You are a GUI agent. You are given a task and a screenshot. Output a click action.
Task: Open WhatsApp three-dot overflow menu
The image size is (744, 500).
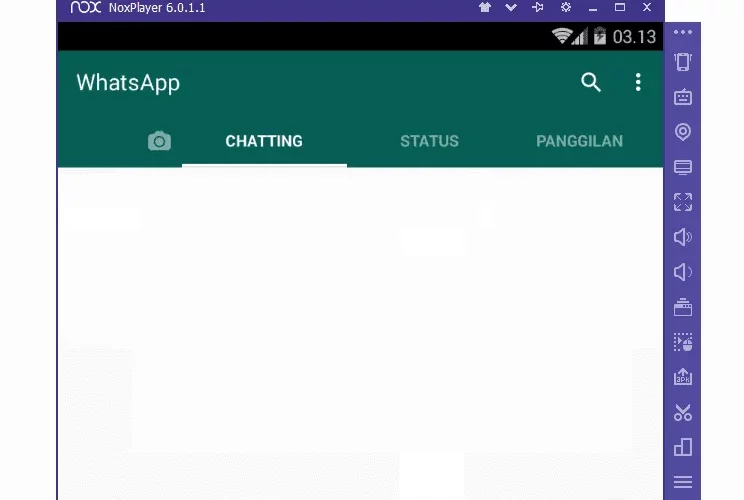pos(638,82)
